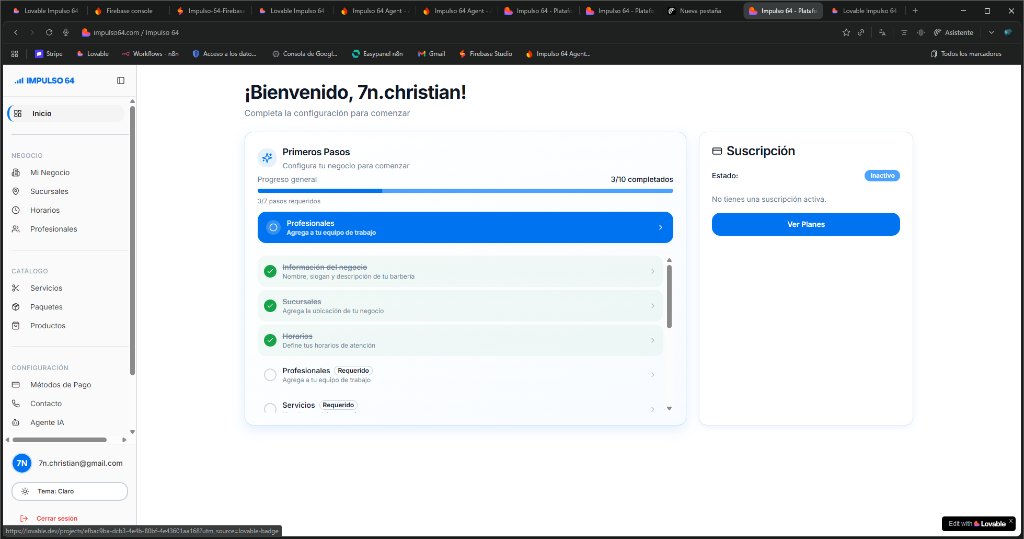The width and height of the screenshot is (1024, 539).
Task: Click the browser bookmark star icon
Action: [846, 32]
